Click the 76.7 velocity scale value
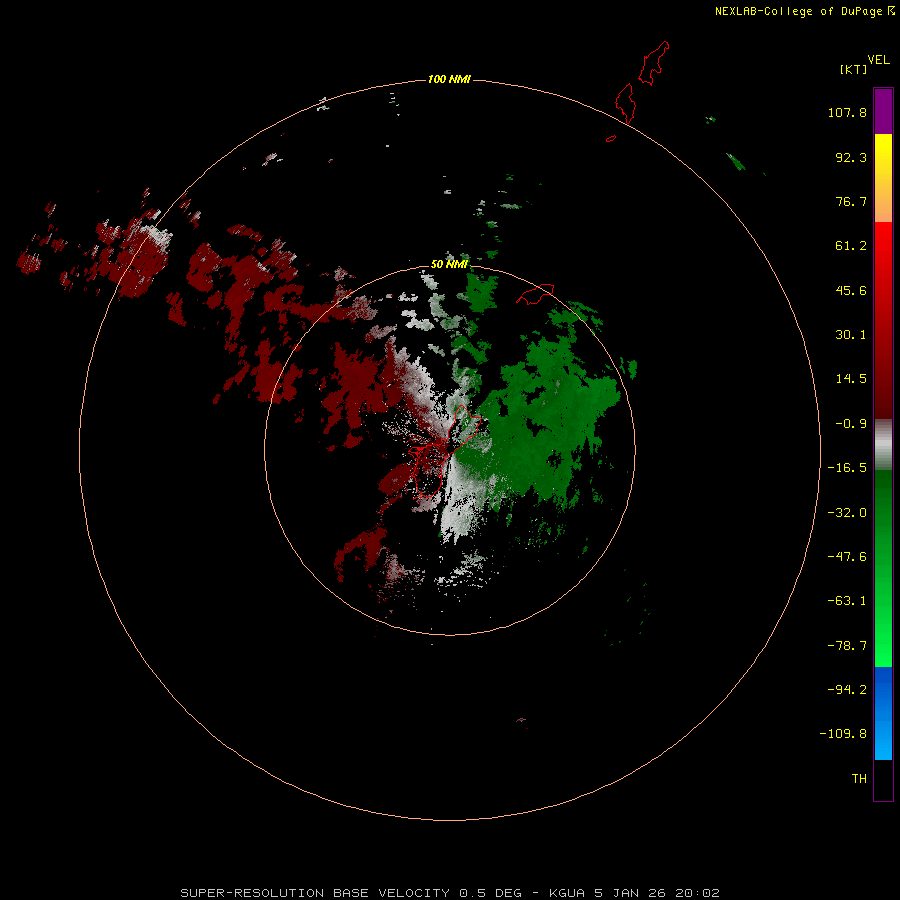This screenshot has height=900, width=900. point(851,201)
